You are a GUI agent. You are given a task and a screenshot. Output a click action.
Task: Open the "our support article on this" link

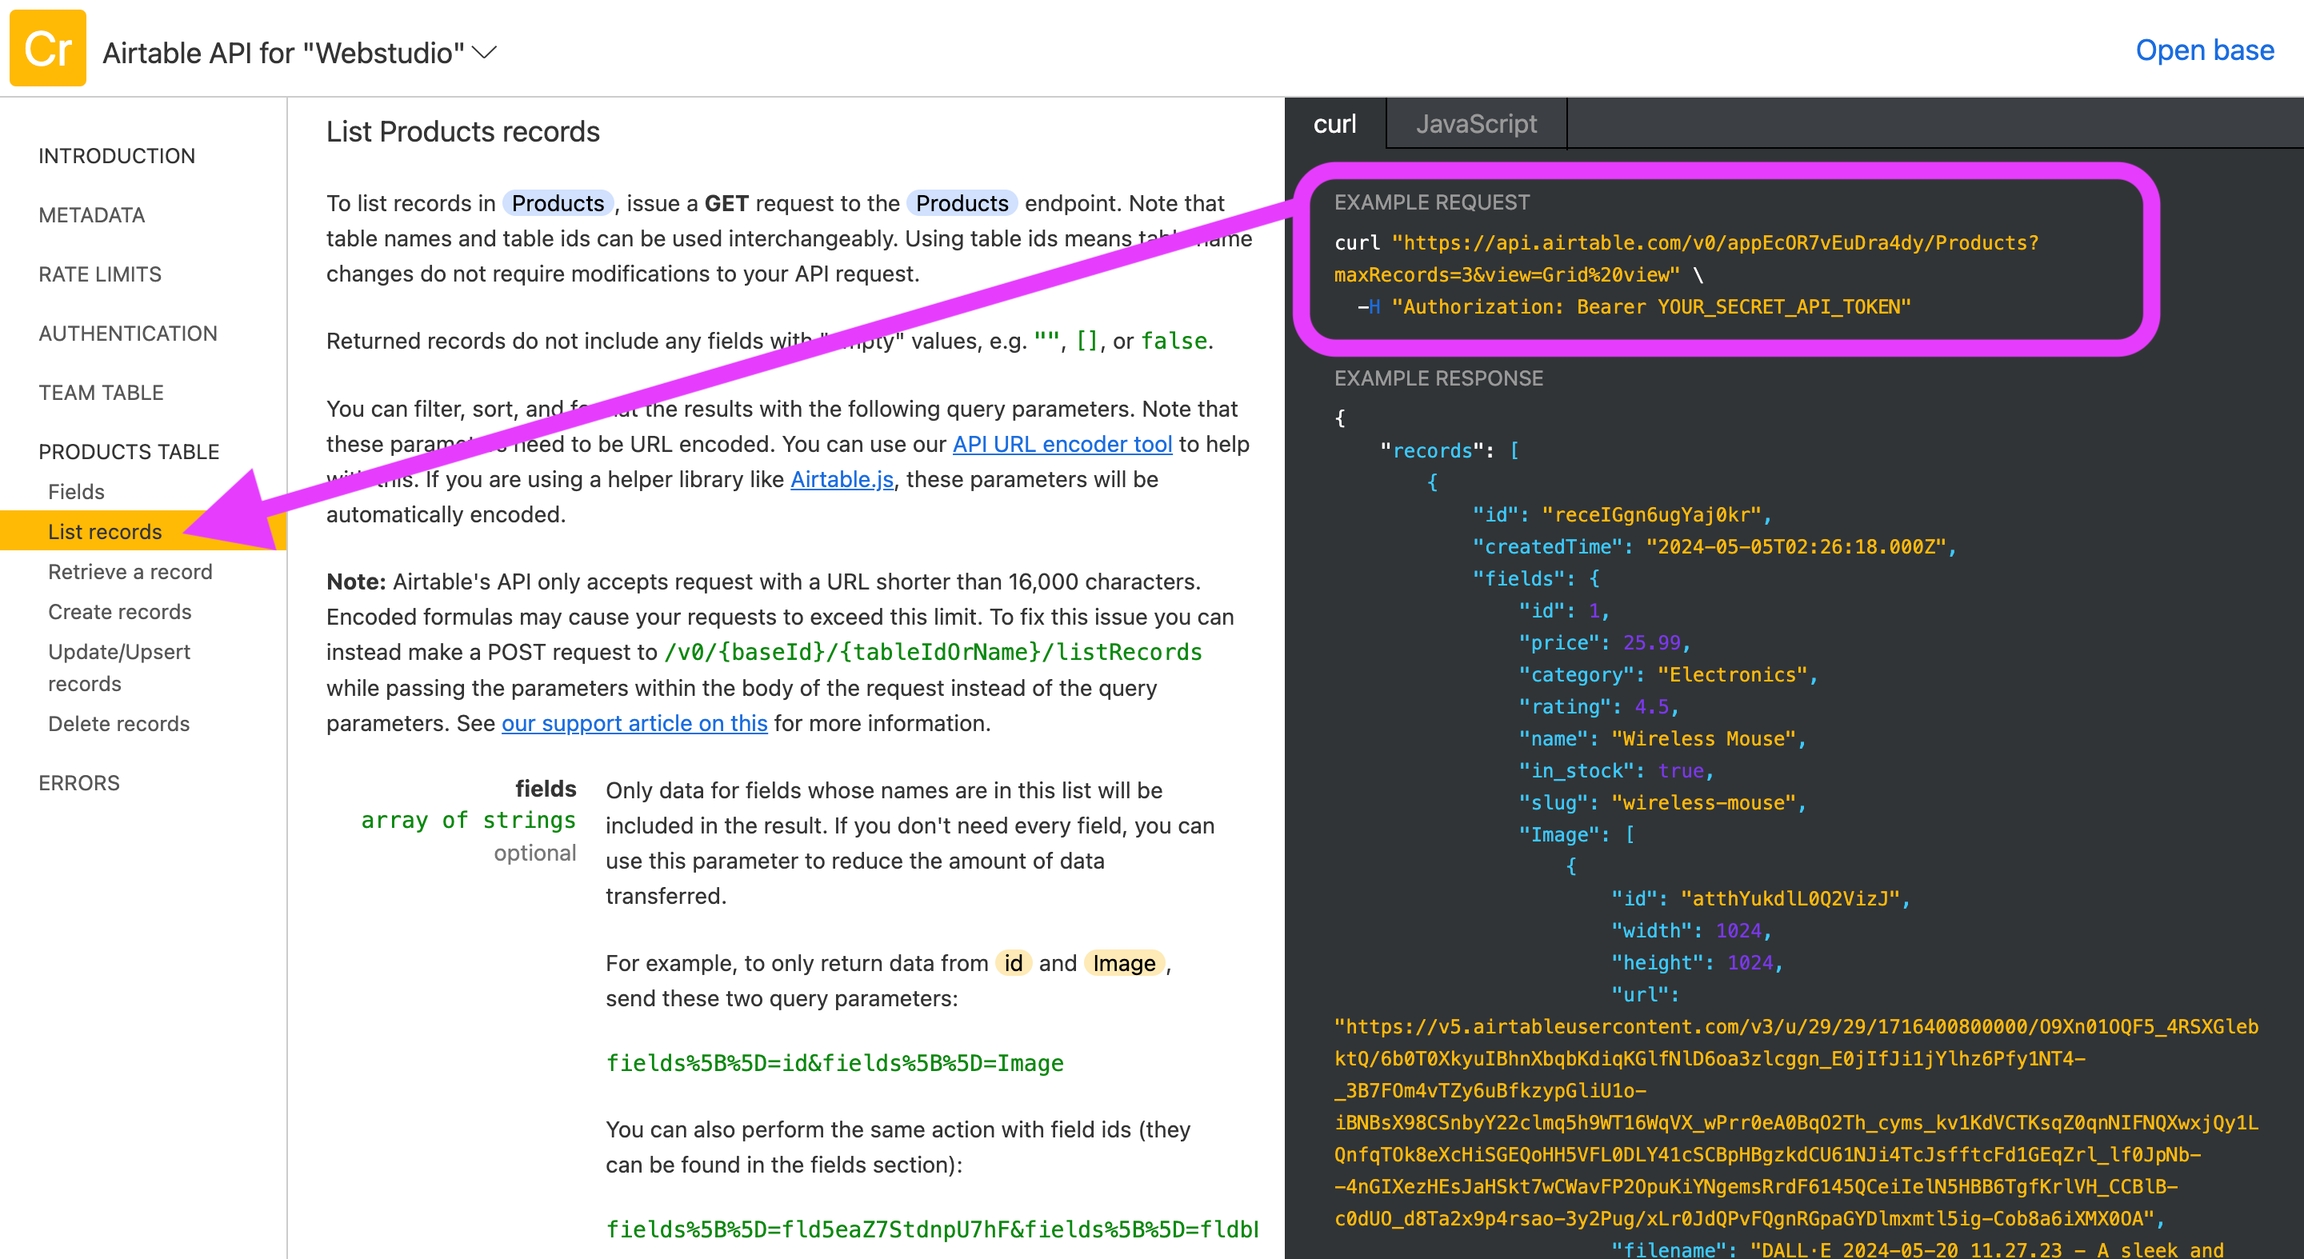tap(633, 723)
